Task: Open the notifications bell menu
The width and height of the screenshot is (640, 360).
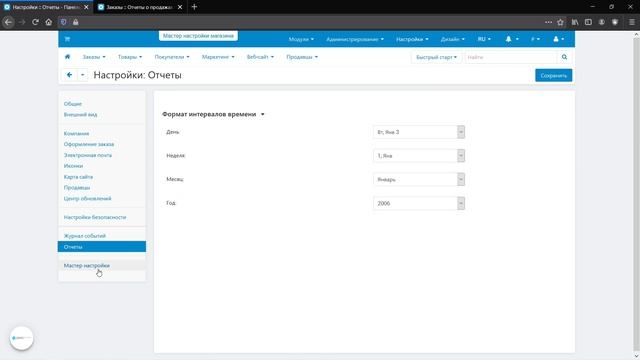Action: pos(512,39)
